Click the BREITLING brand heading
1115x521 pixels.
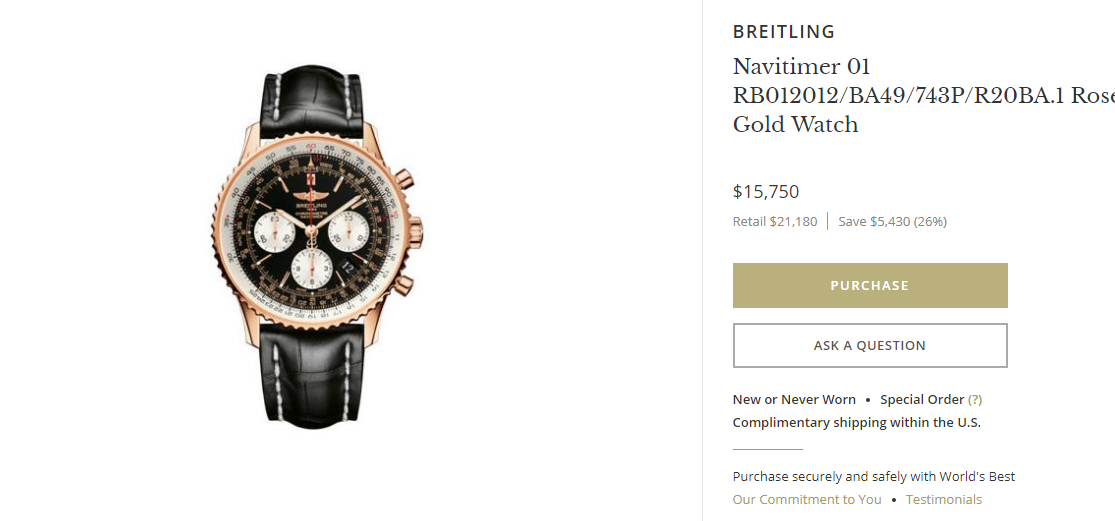[784, 32]
